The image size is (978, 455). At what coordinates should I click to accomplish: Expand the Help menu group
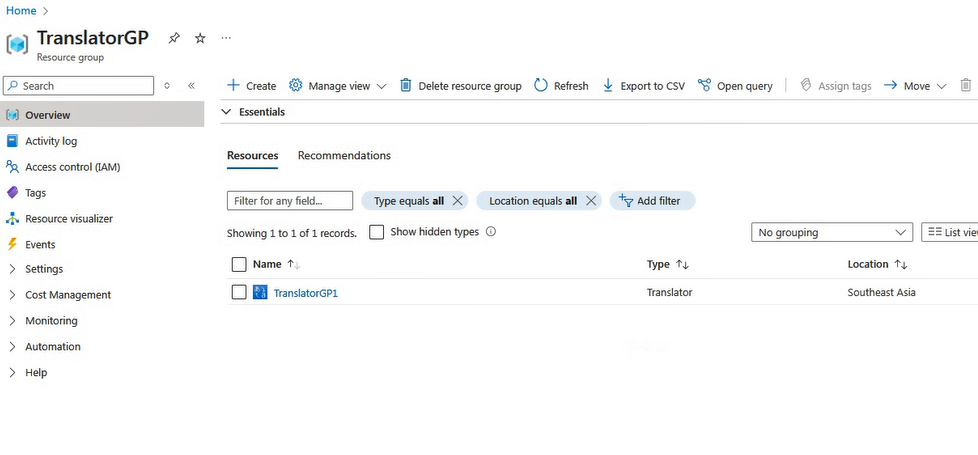[12, 373]
